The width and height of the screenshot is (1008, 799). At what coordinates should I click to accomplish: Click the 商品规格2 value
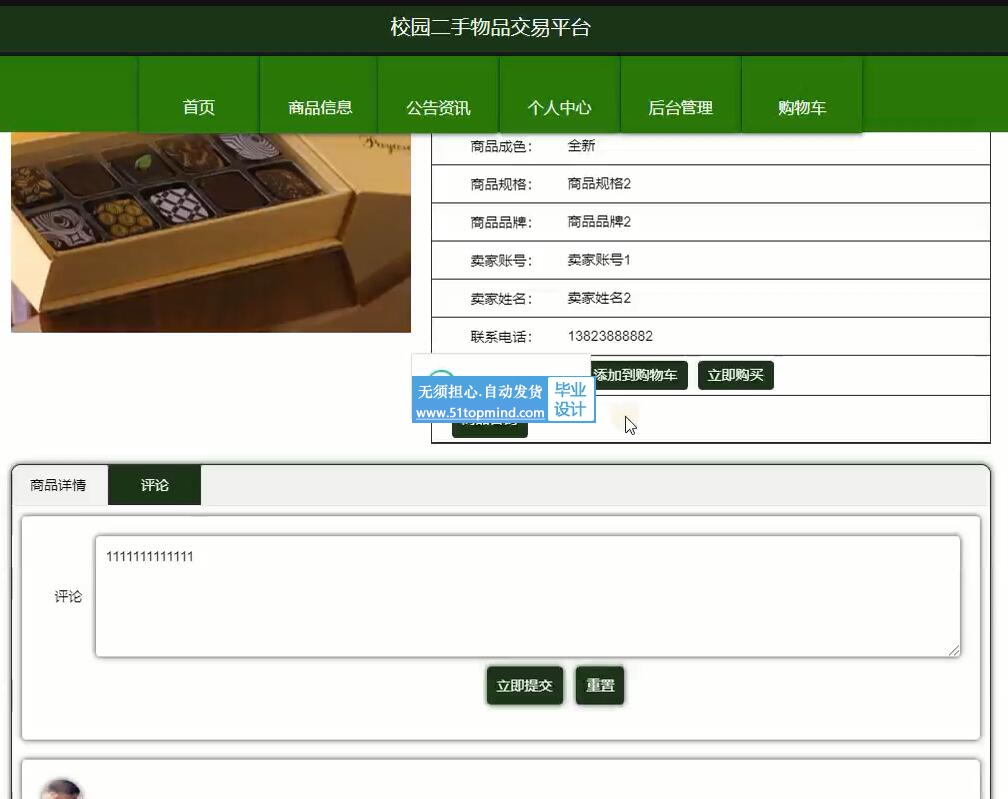(599, 184)
